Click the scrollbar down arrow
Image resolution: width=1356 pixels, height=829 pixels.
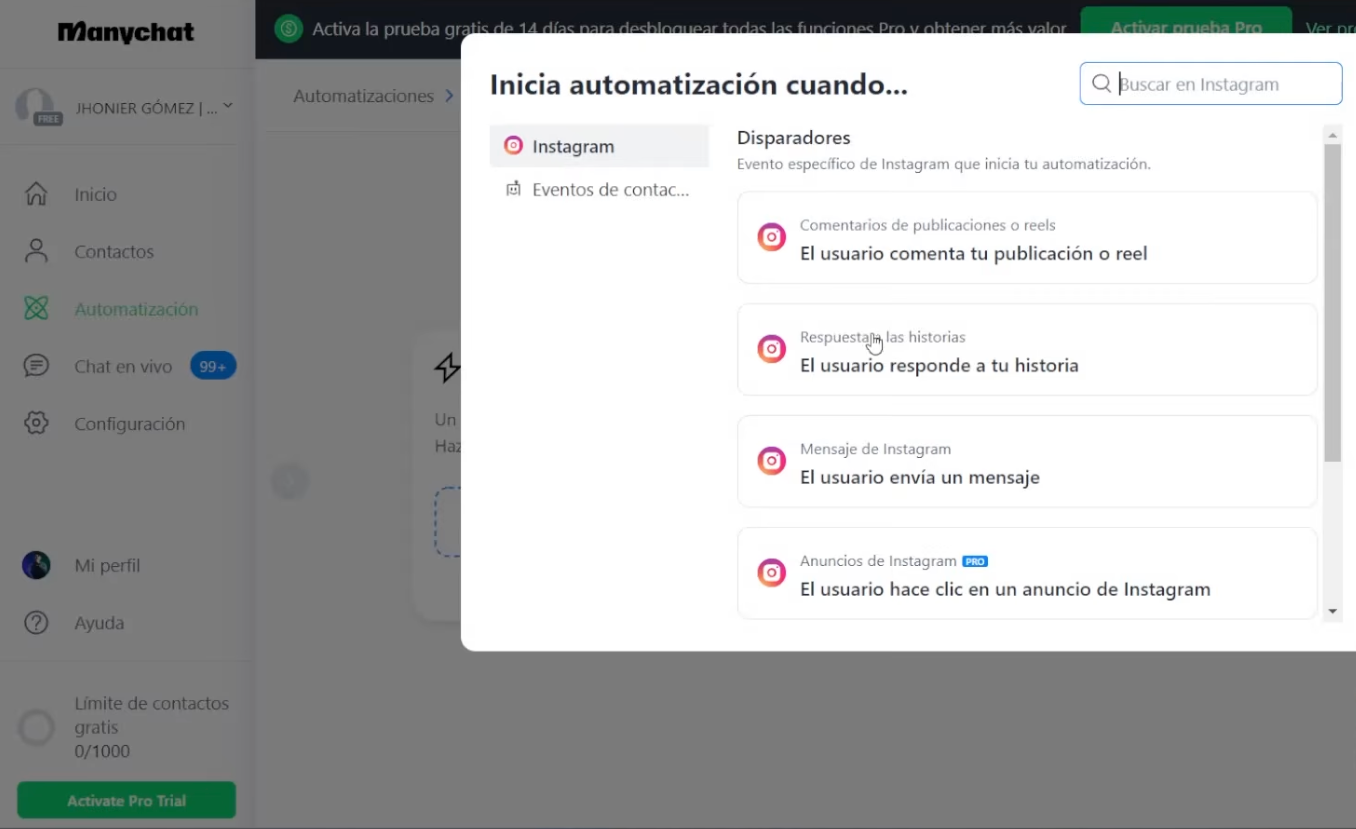[1332, 611]
